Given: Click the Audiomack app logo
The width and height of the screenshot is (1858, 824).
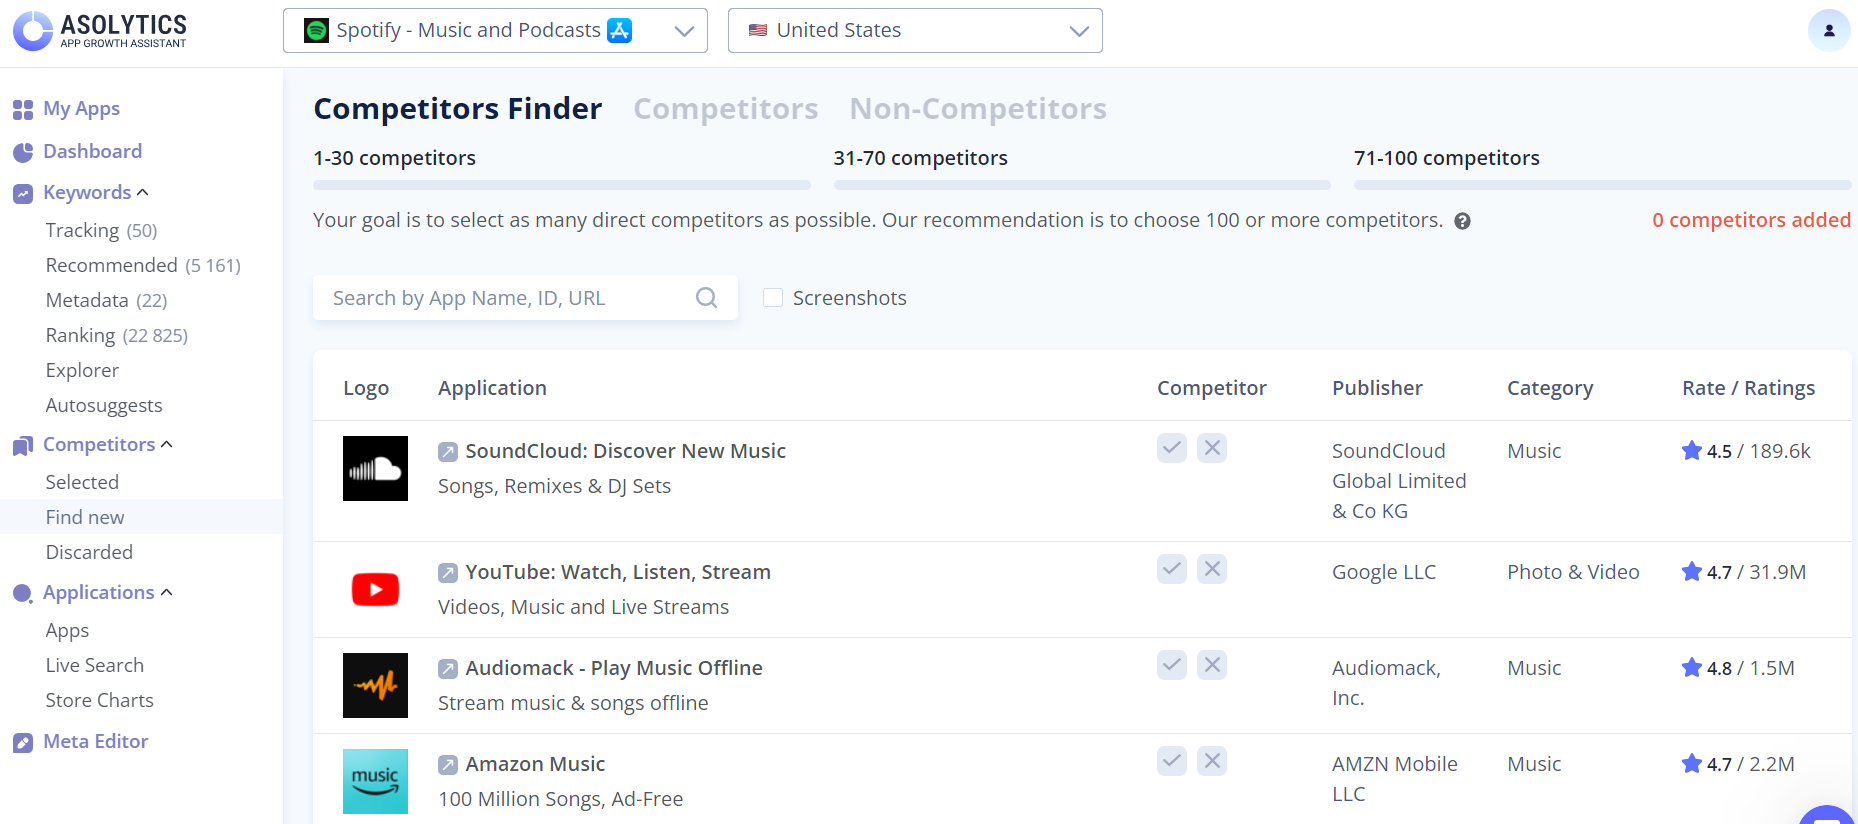Looking at the screenshot, I should [375, 685].
